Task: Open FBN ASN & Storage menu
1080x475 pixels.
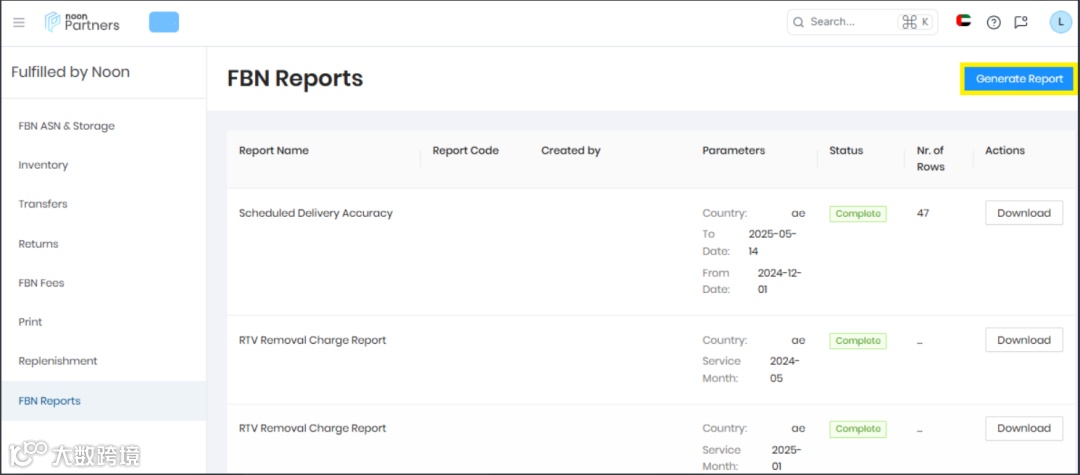Action: pyautogui.click(x=67, y=126)
